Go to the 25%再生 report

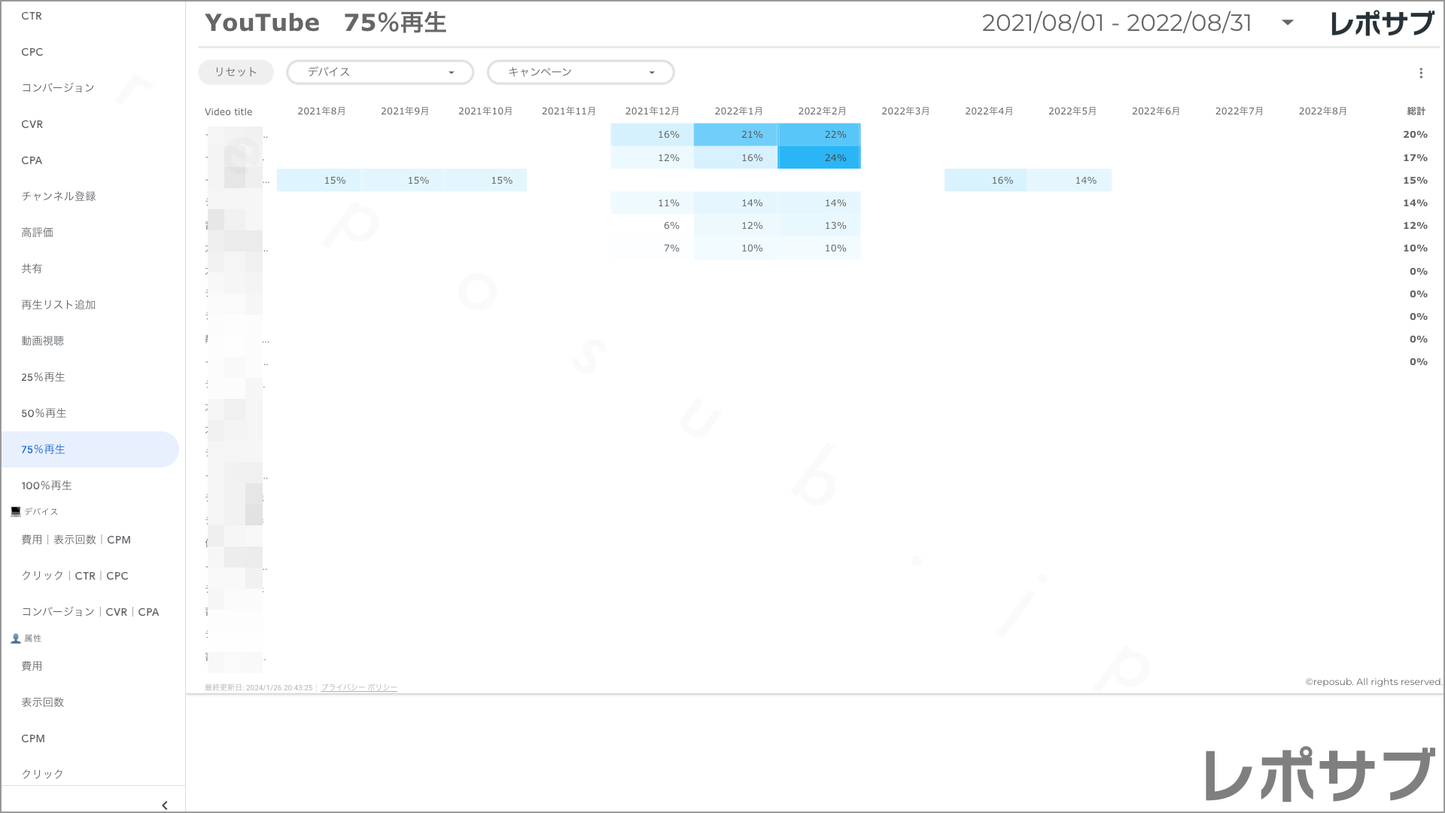coord(43,377)
